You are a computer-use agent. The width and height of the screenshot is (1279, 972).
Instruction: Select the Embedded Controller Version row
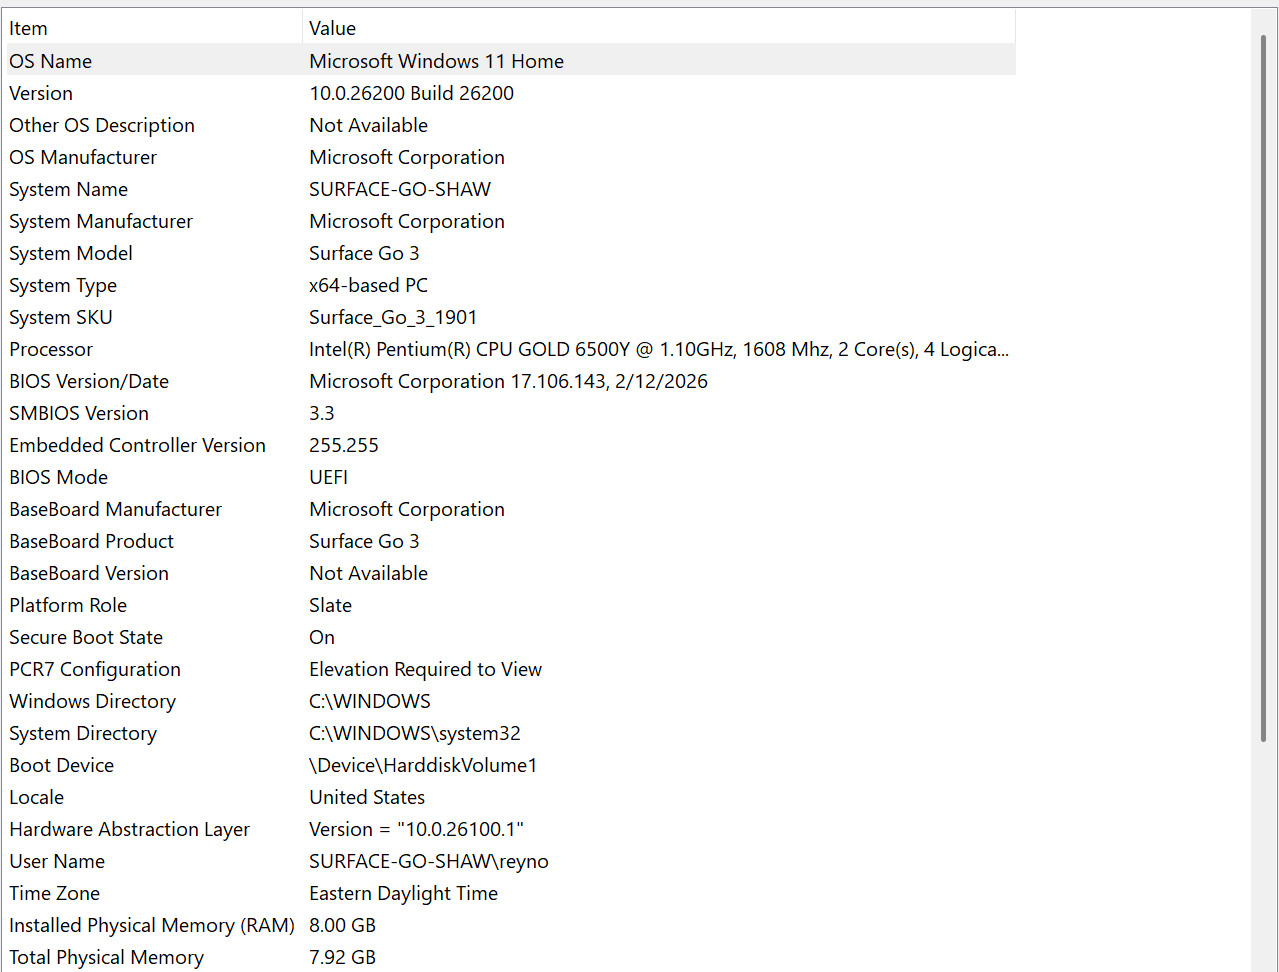(137, 445)
